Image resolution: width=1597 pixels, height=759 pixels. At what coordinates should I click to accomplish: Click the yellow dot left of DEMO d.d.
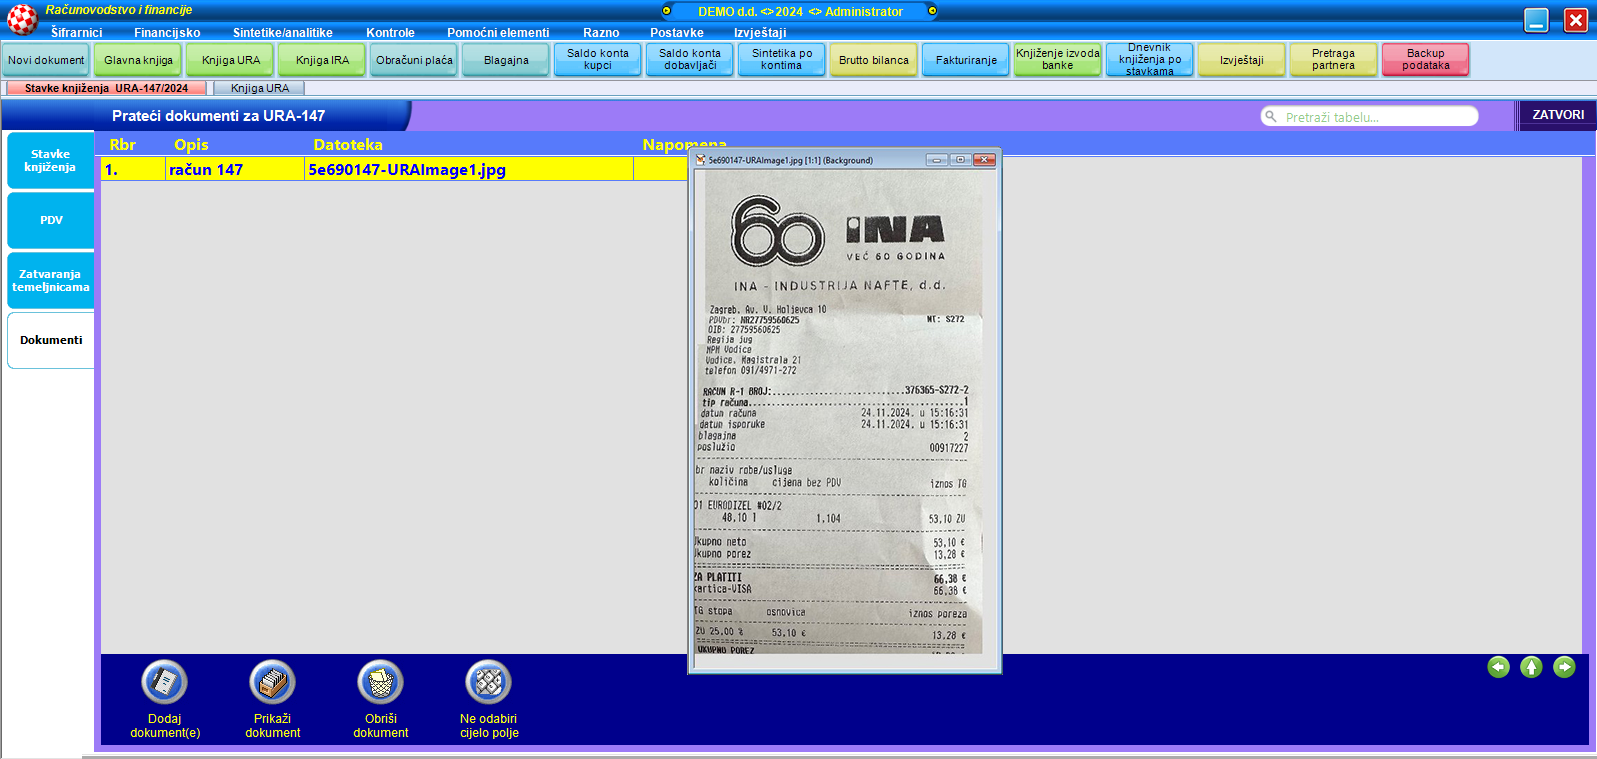pos(667,11)
